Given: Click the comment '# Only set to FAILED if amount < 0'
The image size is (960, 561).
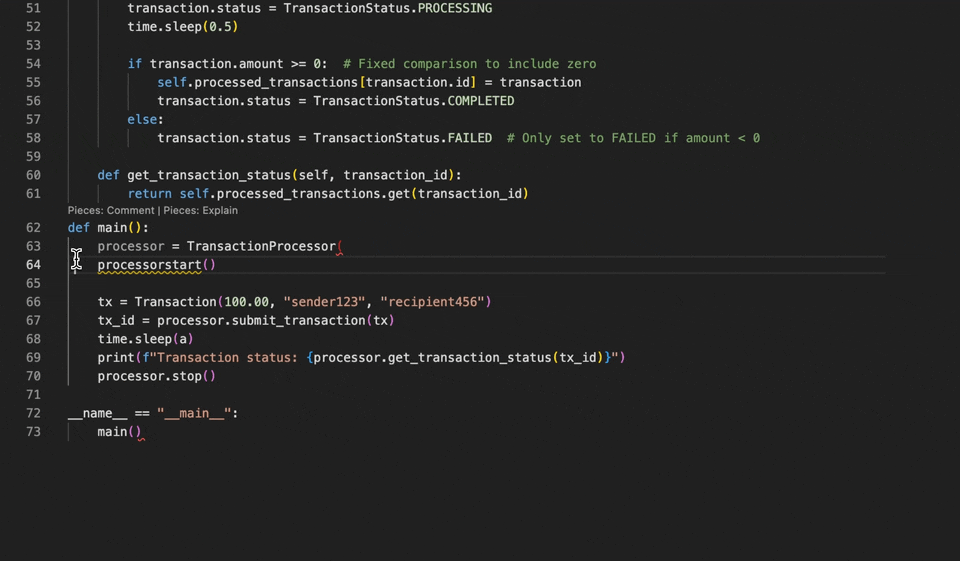Looking at the screenshot, I should pyautogui.click(x=634, y=138).
